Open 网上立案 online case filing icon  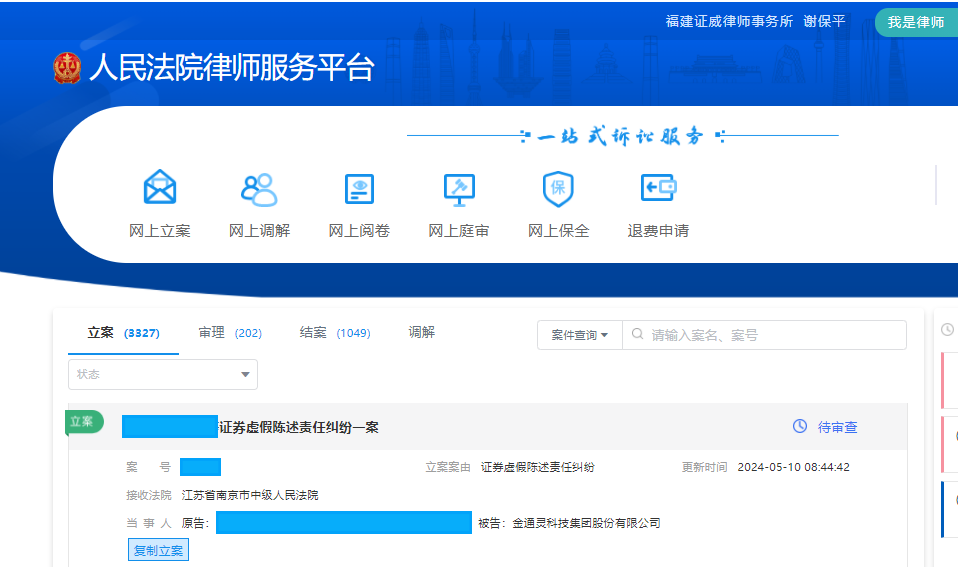tap(160, 187)
